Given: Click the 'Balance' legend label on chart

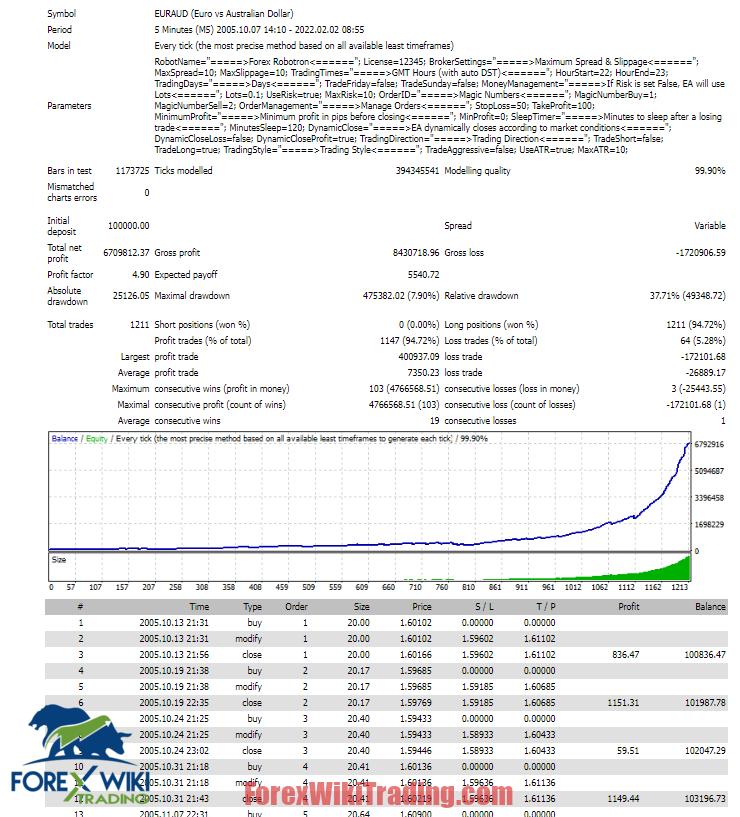Looking at the screenshot, I should point(65,439).
